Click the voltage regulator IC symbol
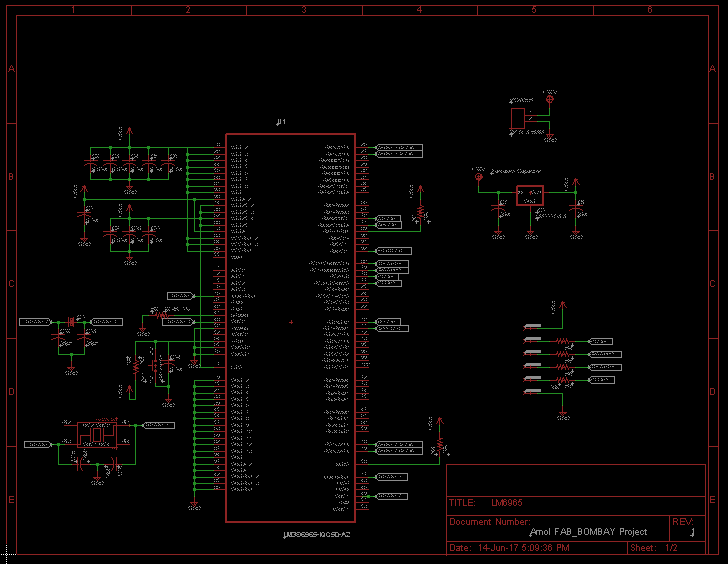728x564 pixels. (530, 195)
